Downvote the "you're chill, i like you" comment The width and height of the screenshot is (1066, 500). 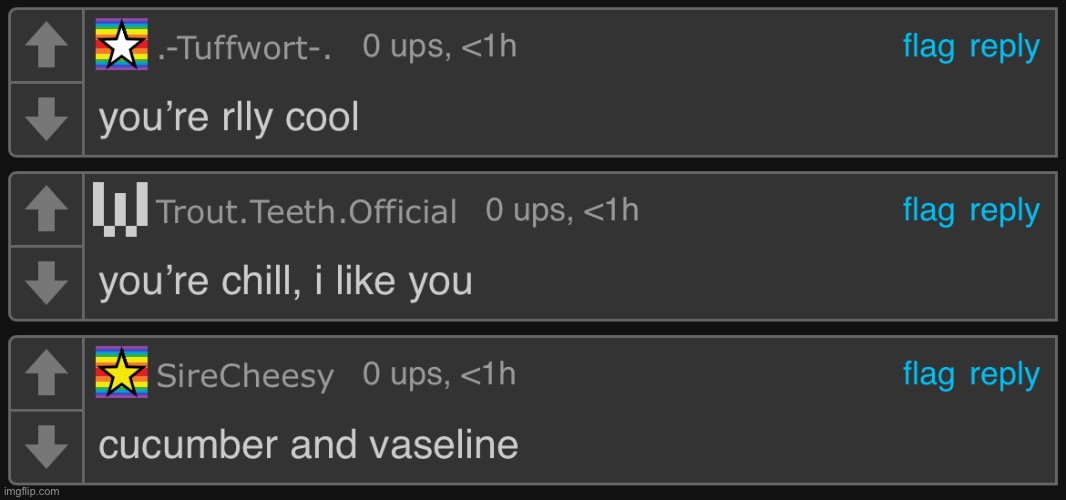point(46,284)
